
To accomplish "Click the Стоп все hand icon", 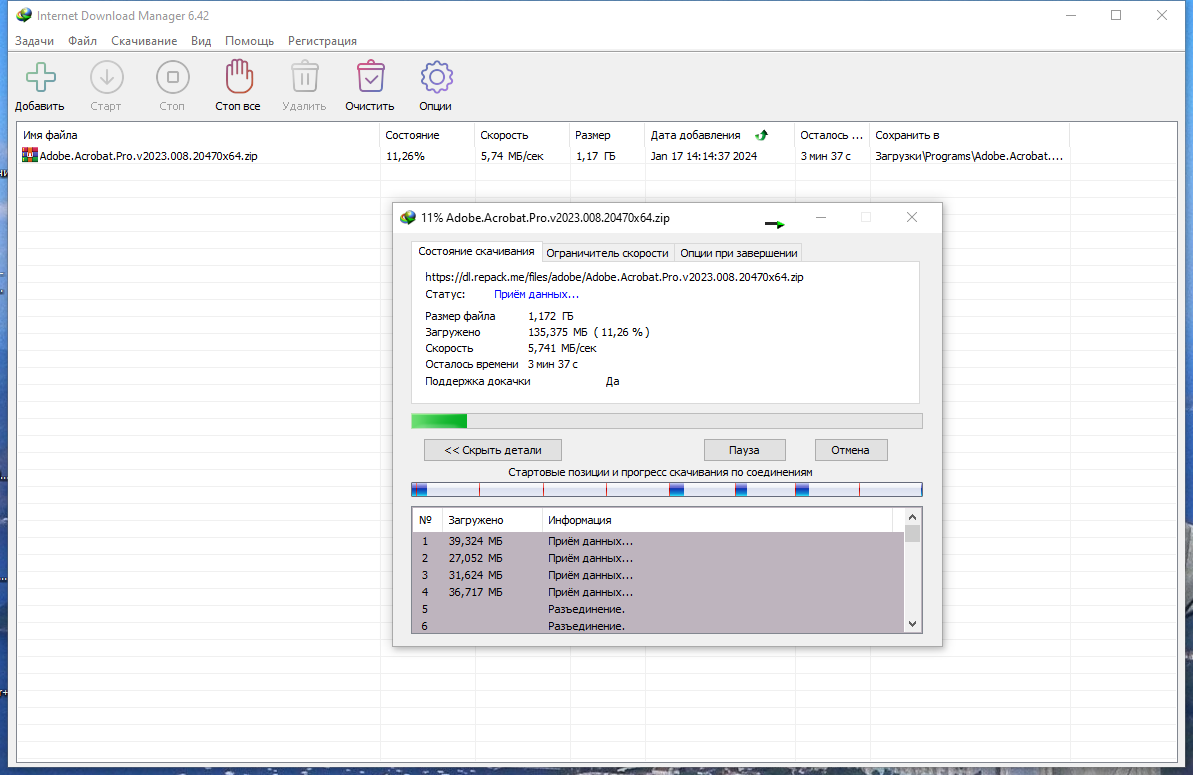I will tap(239, 77).
